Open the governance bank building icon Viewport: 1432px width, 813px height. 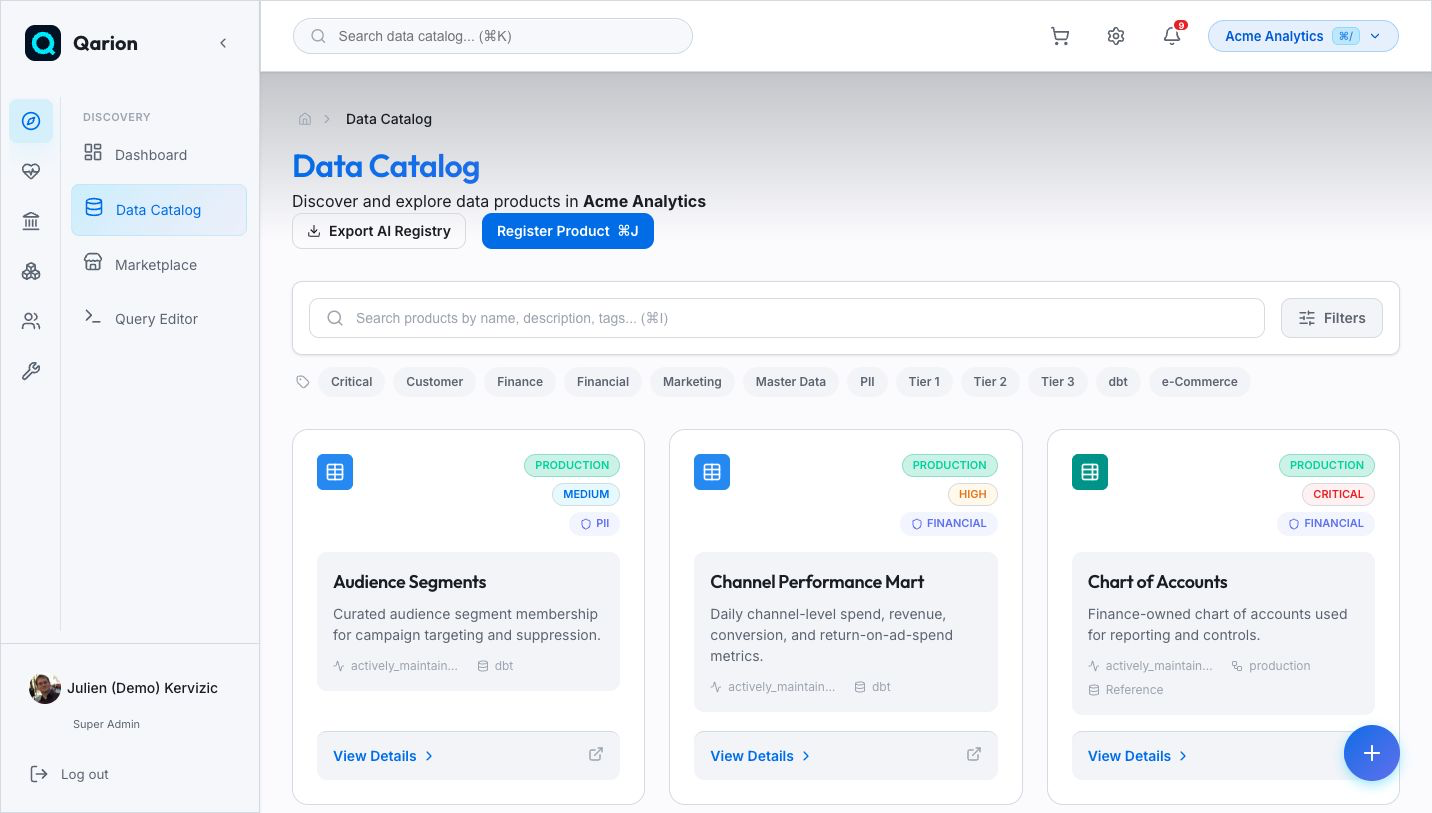(x=31, y=221)
